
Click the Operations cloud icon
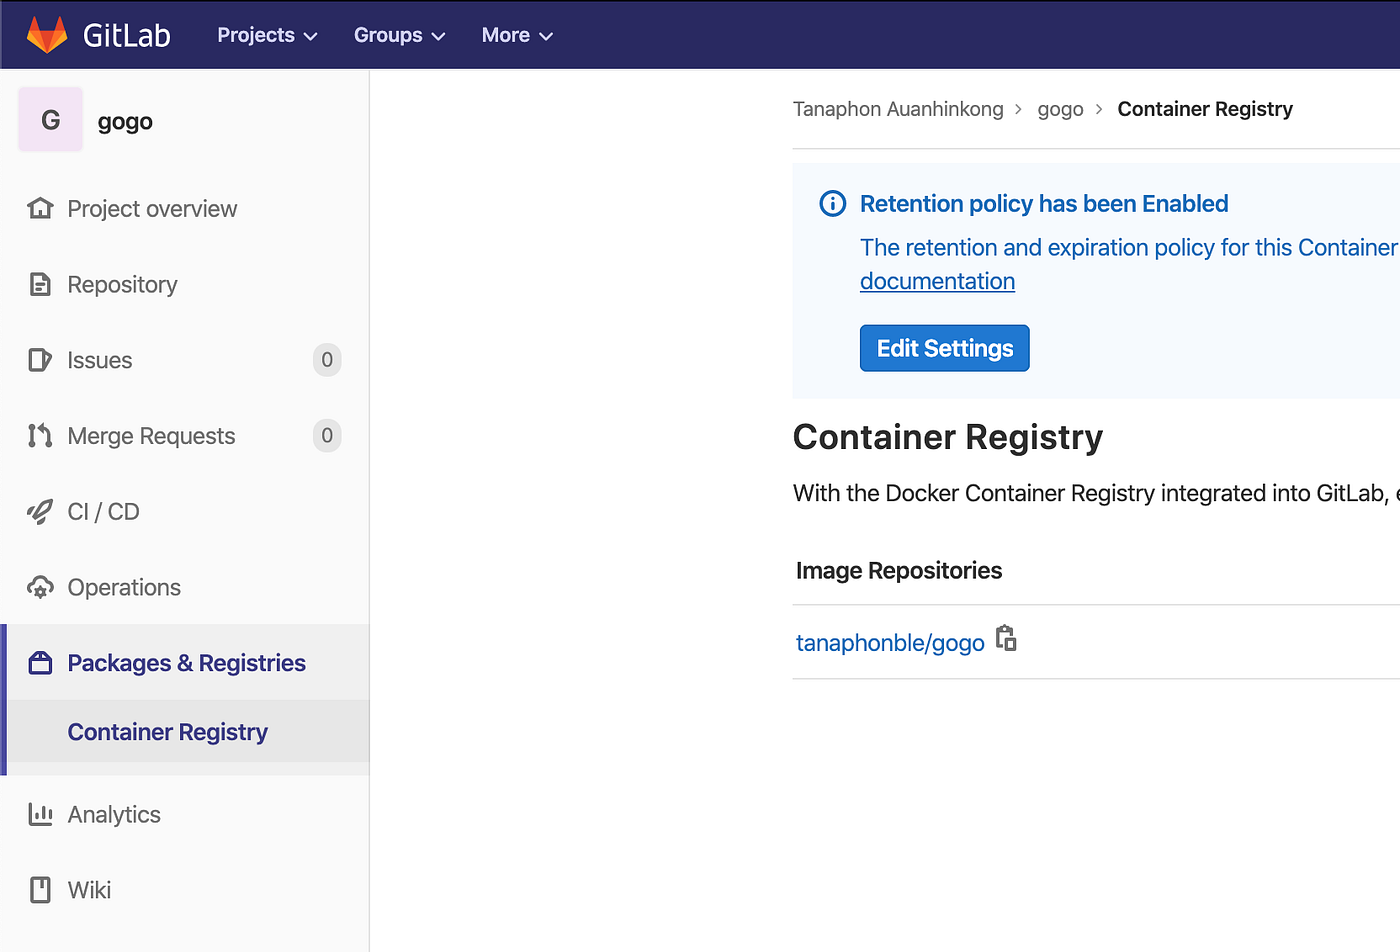(38, 587)
